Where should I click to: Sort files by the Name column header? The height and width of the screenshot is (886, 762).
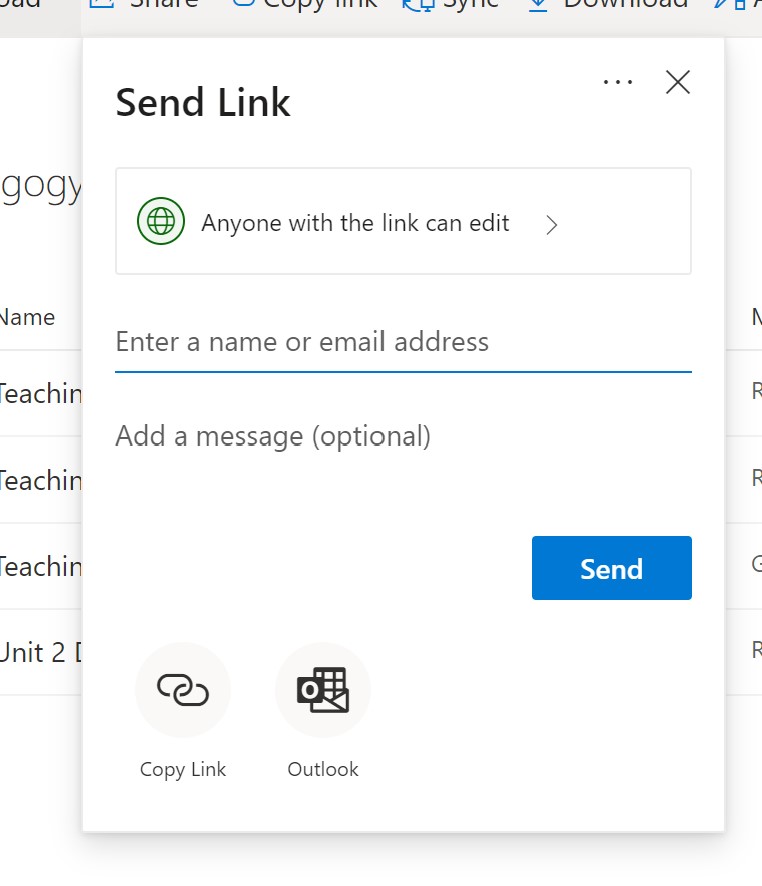(29, 316)
